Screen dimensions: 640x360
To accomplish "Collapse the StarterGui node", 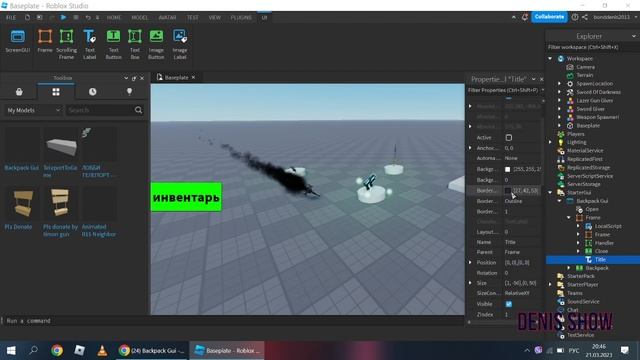I will click(550, 192).
